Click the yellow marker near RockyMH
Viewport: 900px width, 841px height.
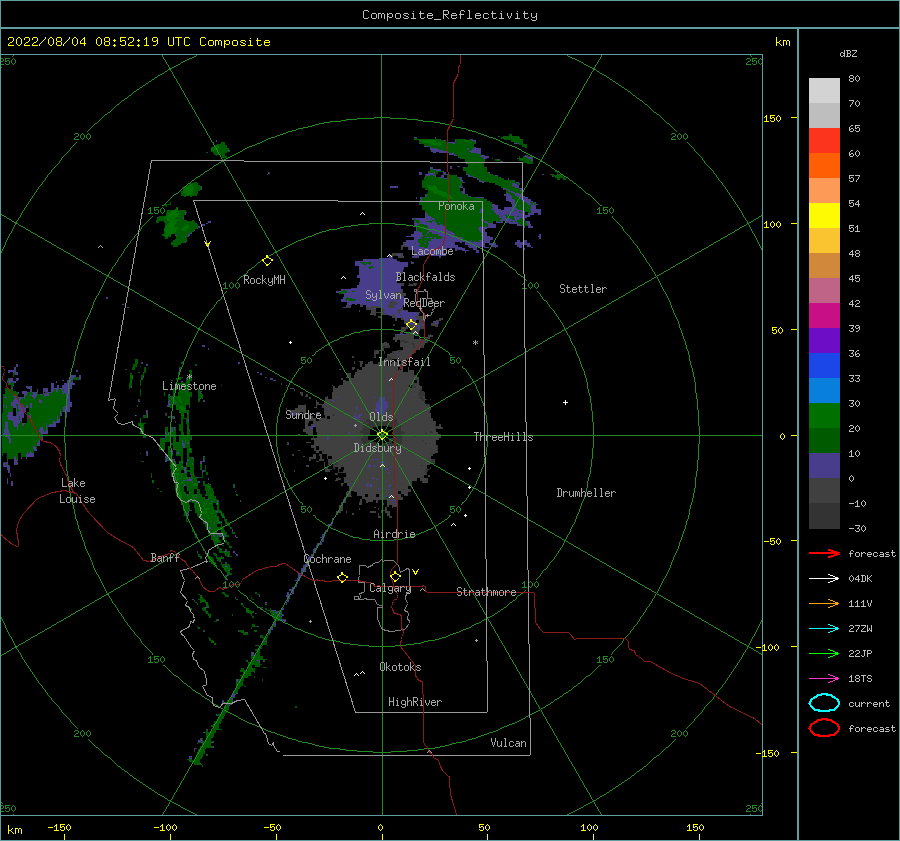point(267,261)
